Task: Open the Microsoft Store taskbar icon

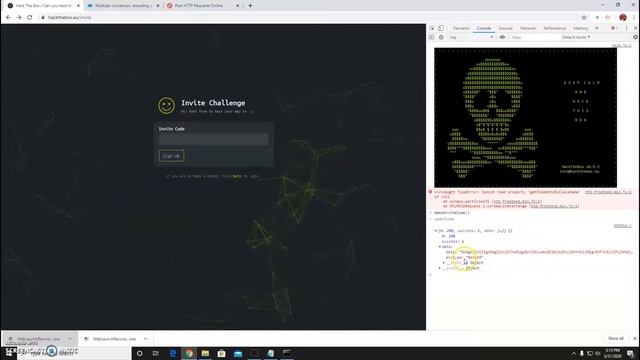Action: (x=222, y=353)
